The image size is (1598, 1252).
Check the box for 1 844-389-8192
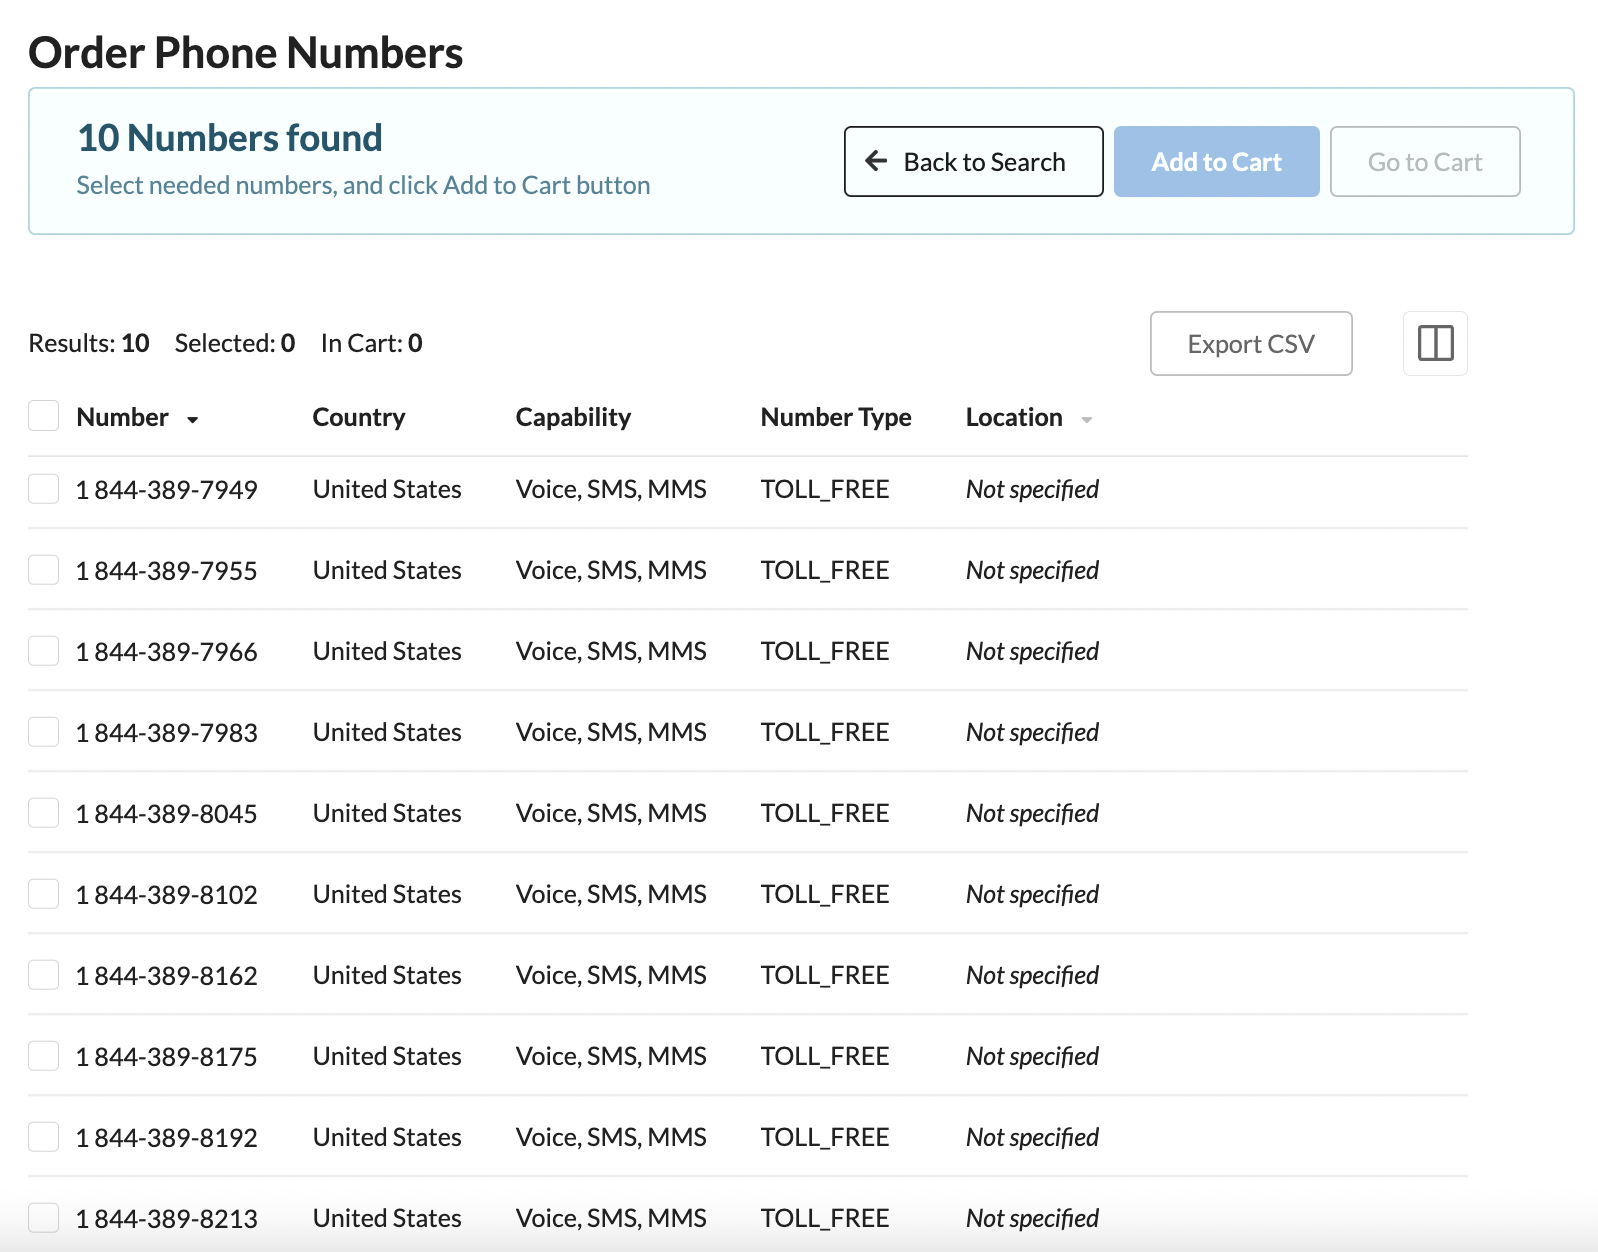(x=44, y=1137)
